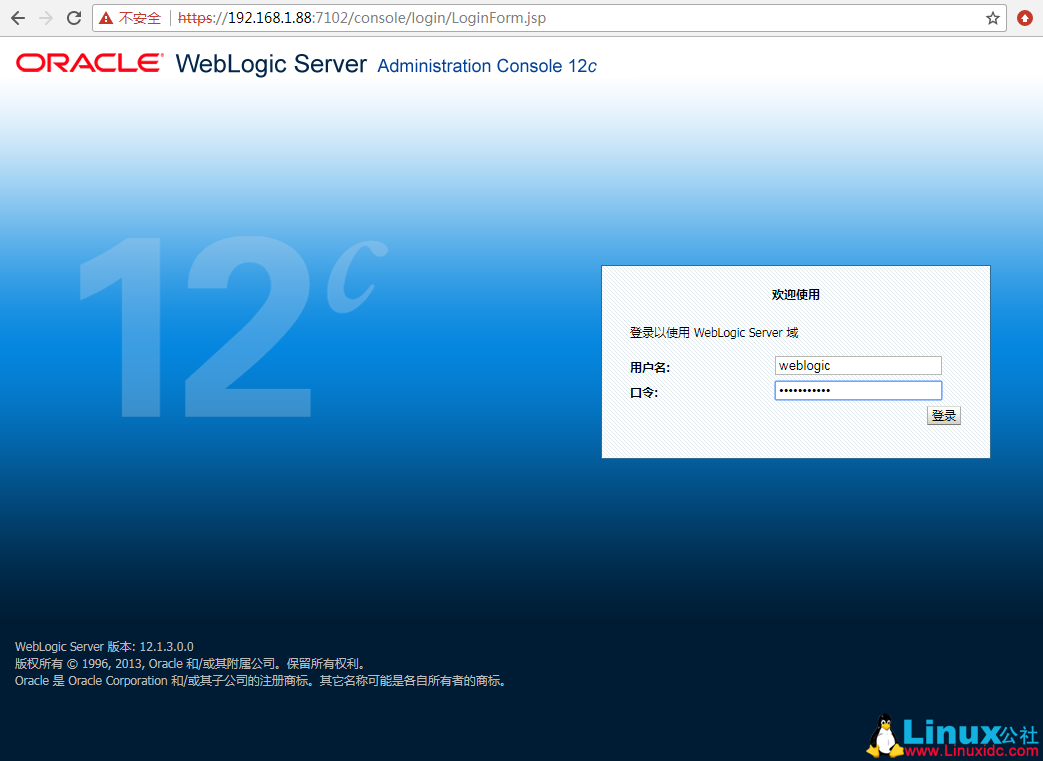Viewport: 1043px width, 761px height.
Task: Click the WebLogic Server 版本 12.1.3.0.0 text
Action: click(x=104, y=647)
